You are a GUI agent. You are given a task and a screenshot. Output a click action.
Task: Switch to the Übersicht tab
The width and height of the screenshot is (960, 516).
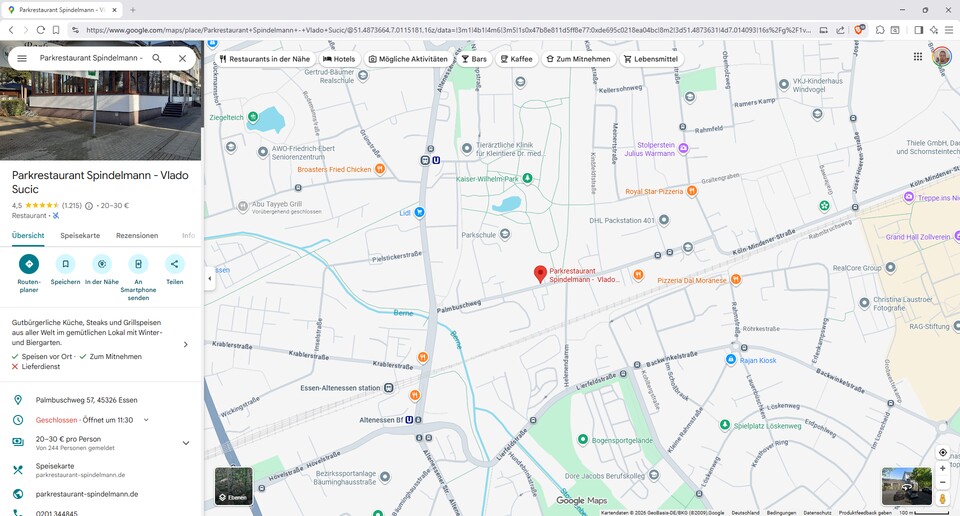(28, 236)
